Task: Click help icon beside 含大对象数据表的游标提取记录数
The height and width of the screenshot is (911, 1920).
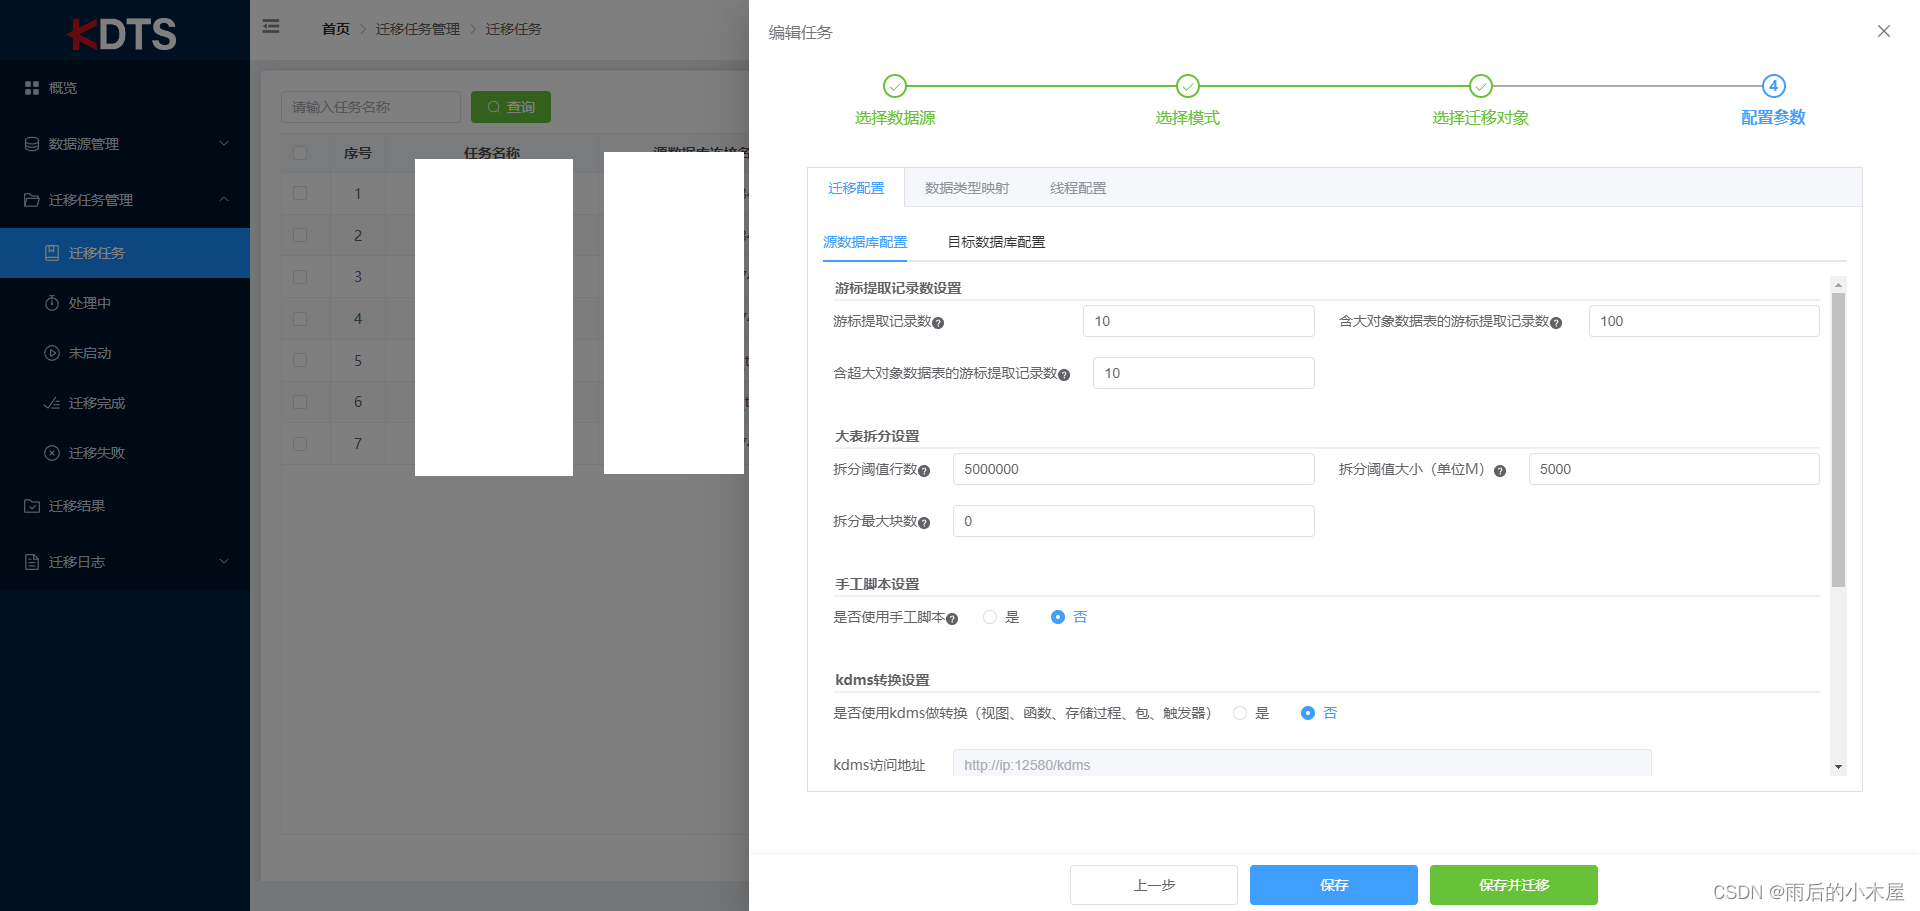Action: 1556,323
